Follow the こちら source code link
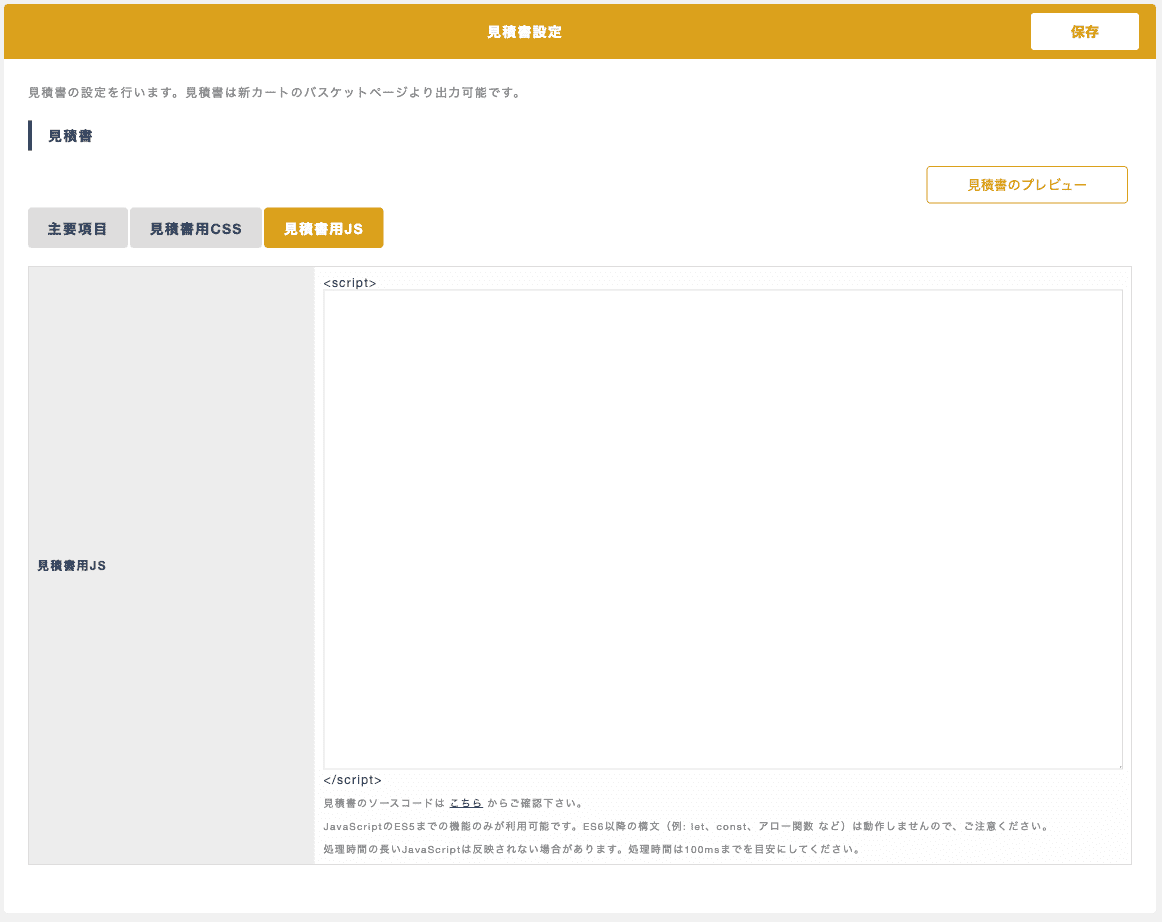Image resolution: width=1162 pixels, height=922 pixels. (466, 803)
